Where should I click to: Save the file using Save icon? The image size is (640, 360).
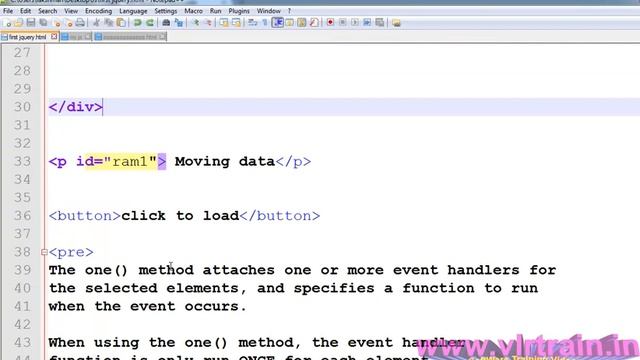click(31, 23)
